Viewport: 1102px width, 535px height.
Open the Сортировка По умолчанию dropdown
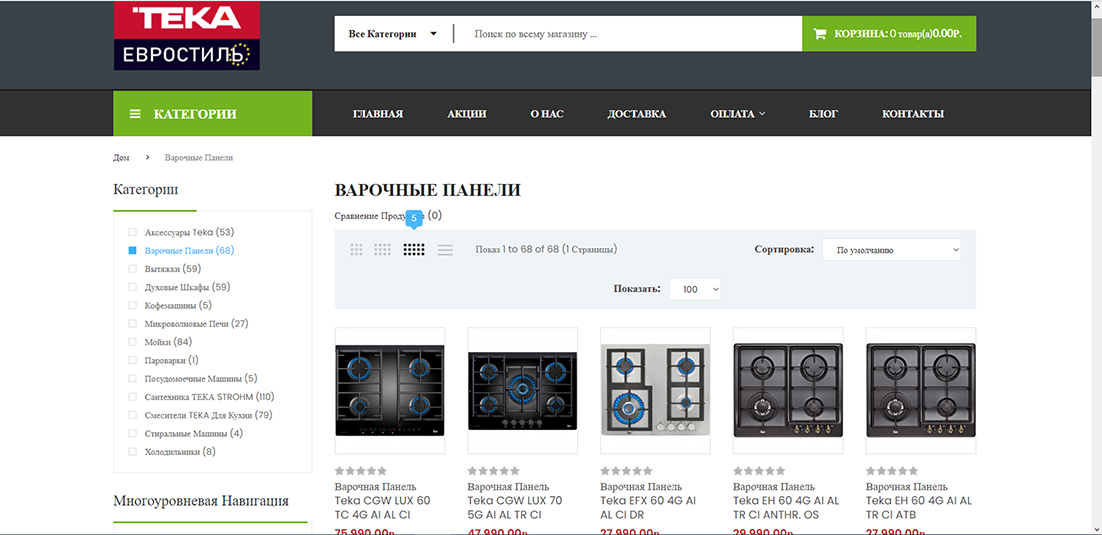coord(891,250)
